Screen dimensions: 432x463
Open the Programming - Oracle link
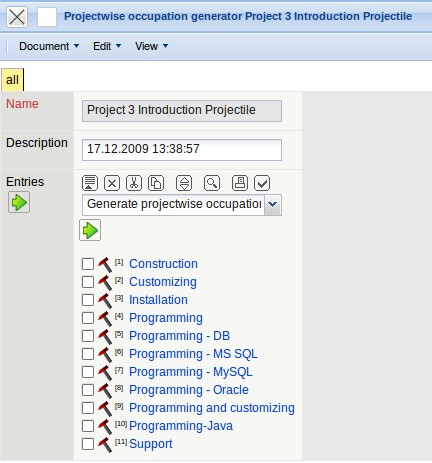(189, 390)
